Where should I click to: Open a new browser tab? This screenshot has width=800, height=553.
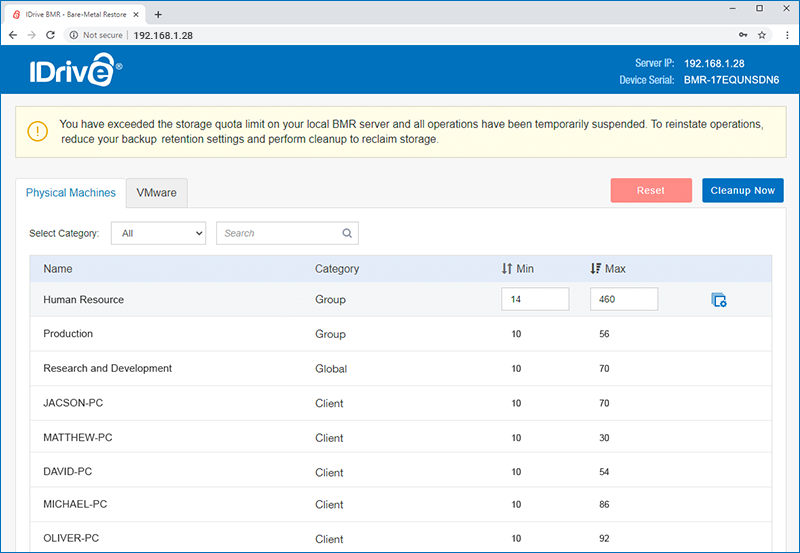(x=158, y=14)
